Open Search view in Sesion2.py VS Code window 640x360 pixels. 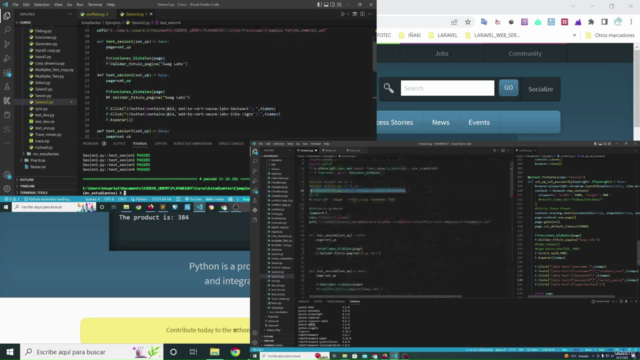[7, 30]
